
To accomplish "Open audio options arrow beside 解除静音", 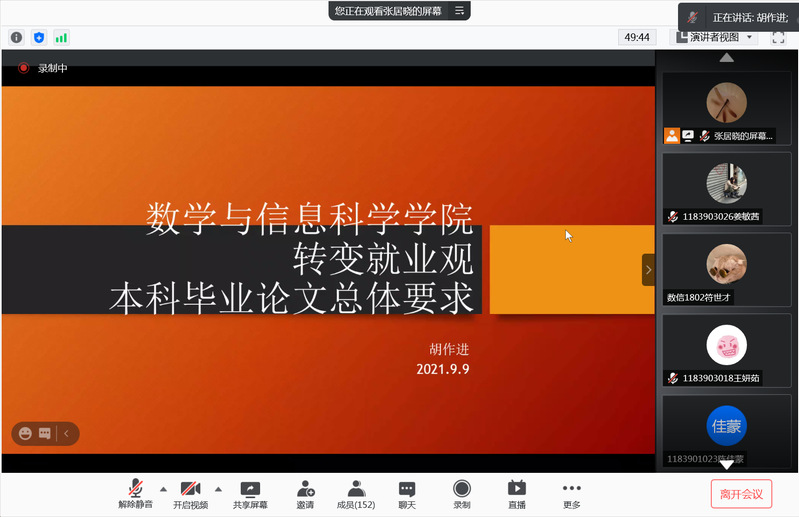I will [162, 489].
